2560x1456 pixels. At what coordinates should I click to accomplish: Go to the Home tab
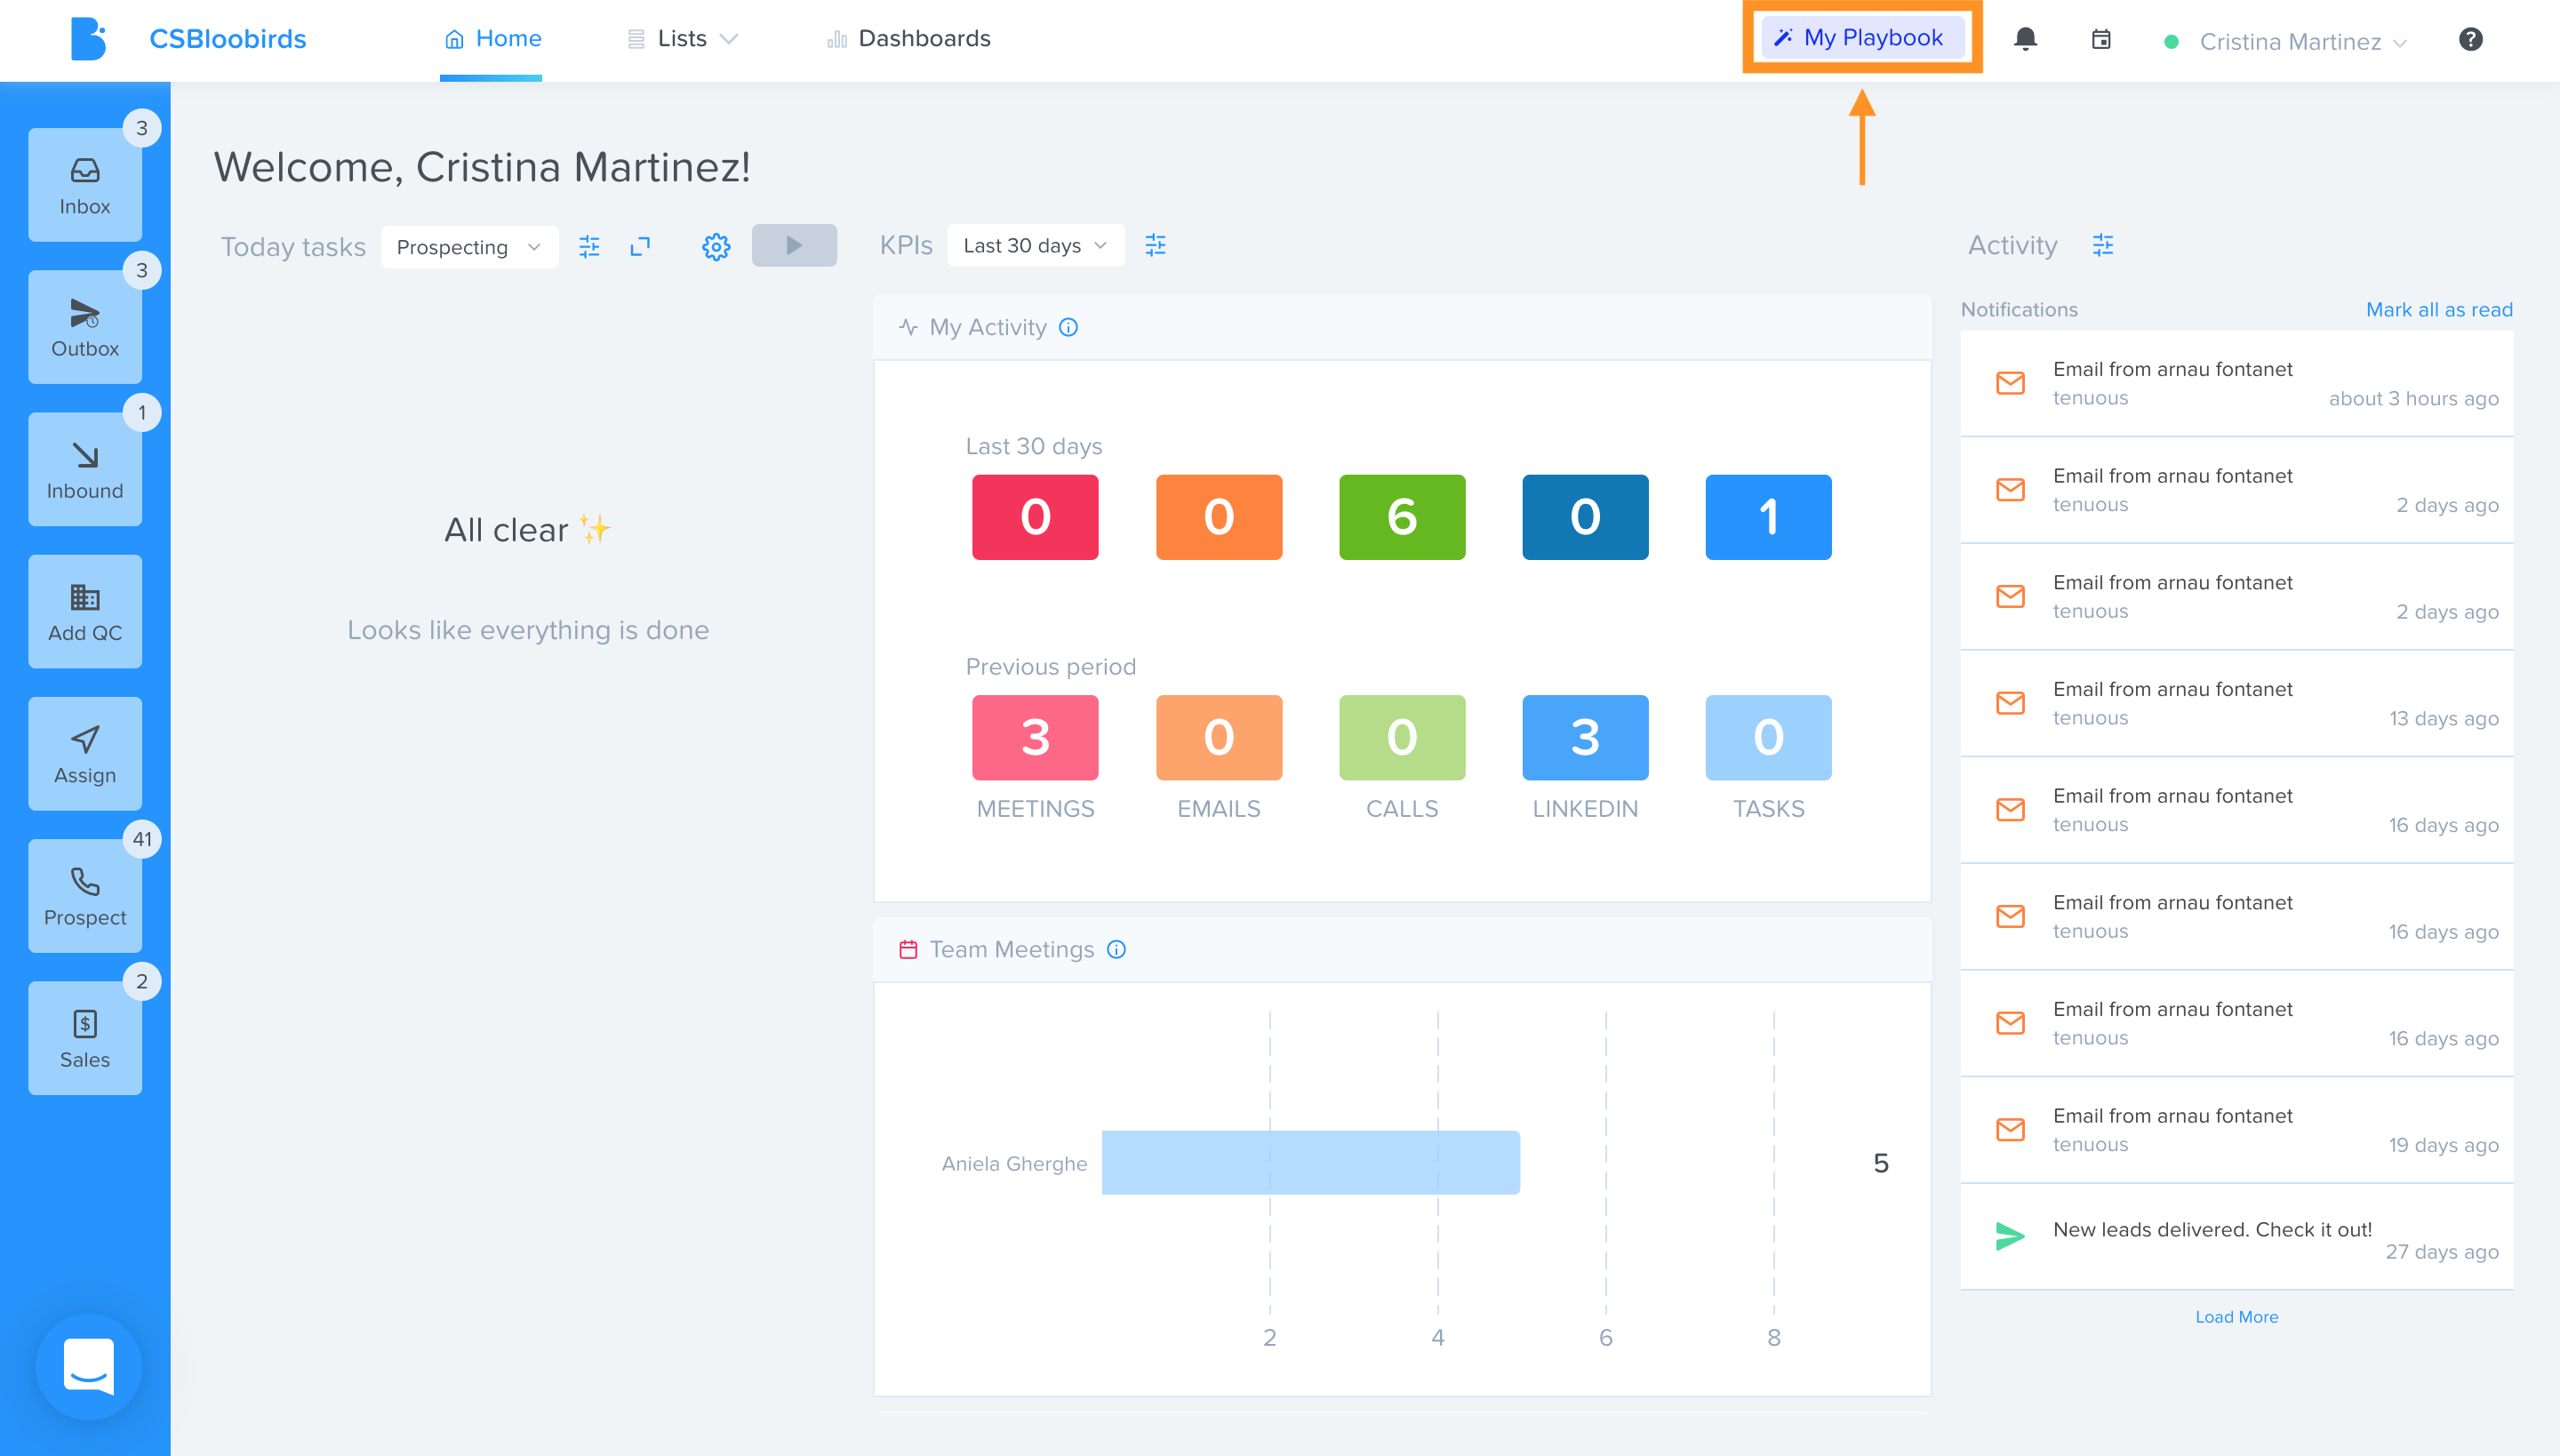coord(492,39)
